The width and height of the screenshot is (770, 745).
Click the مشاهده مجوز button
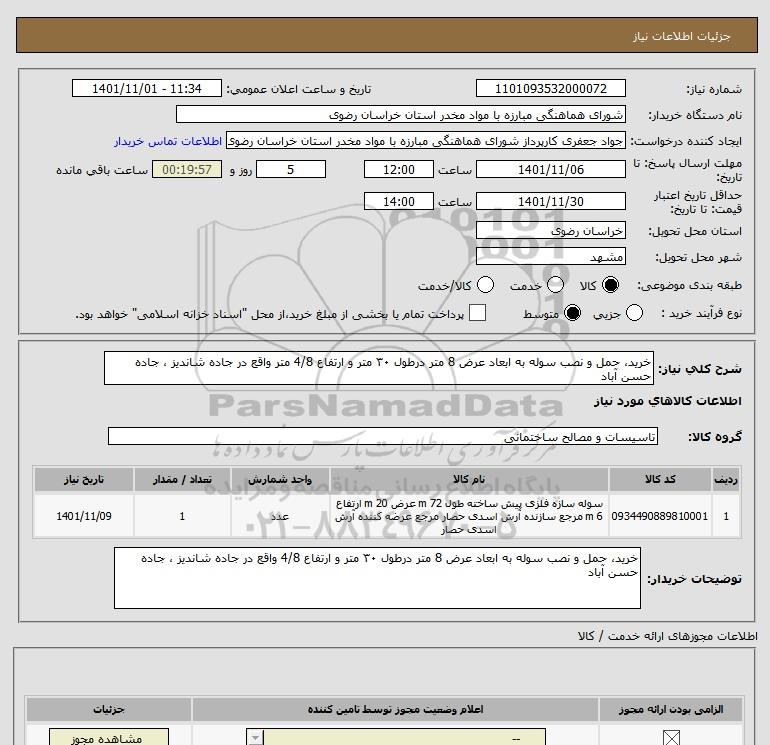click(109, 737)
